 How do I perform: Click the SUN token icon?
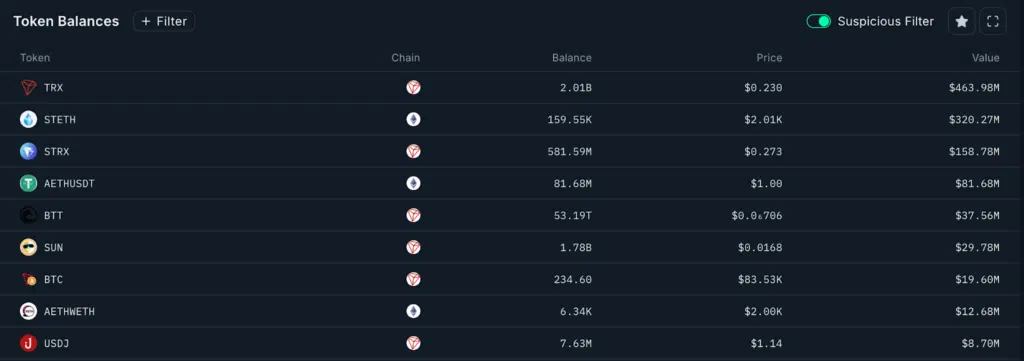pos(28,247)
